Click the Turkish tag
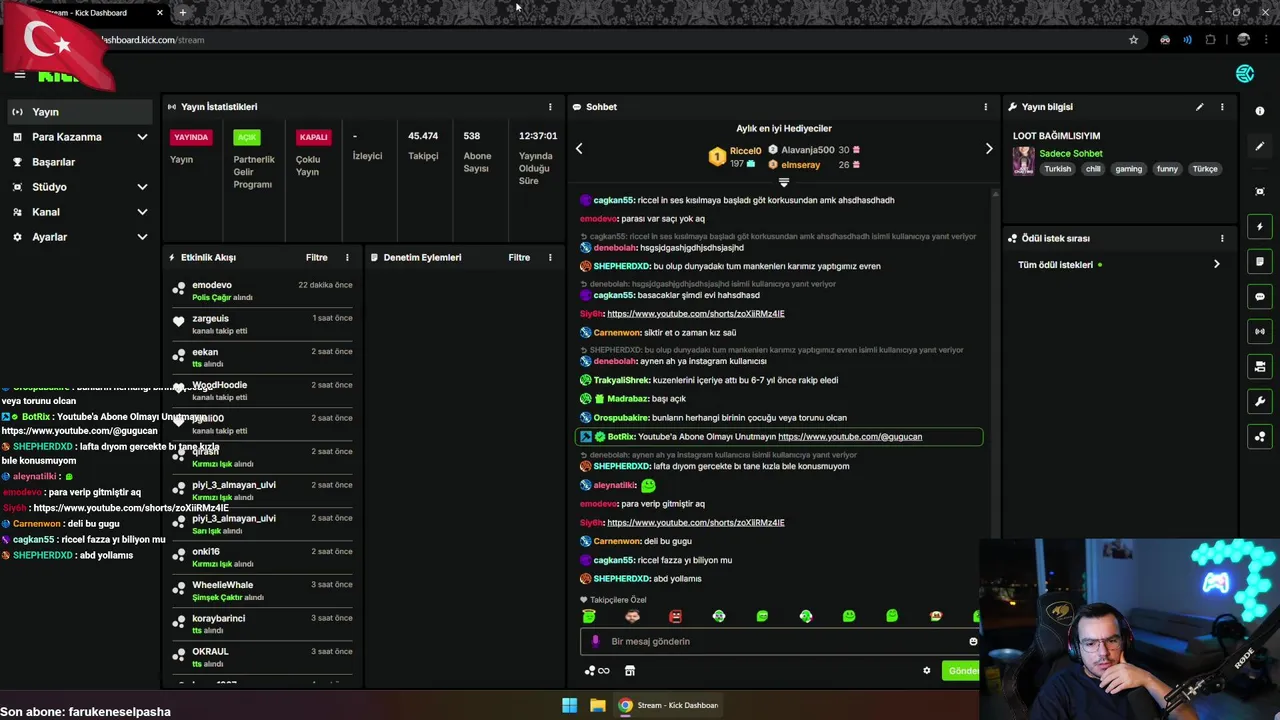The image size is (1280, 720). (1058, 169)
